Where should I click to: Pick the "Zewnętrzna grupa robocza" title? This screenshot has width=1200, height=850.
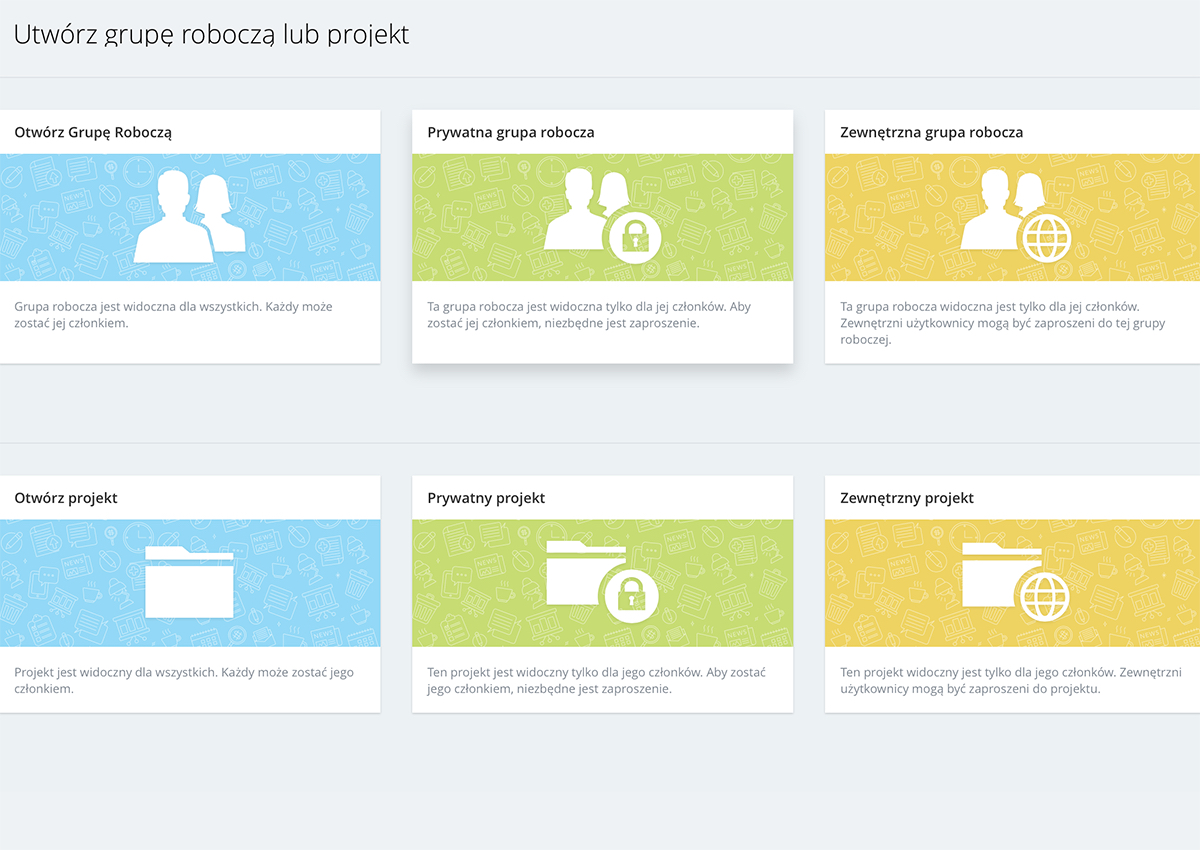(x=931, y=132)
